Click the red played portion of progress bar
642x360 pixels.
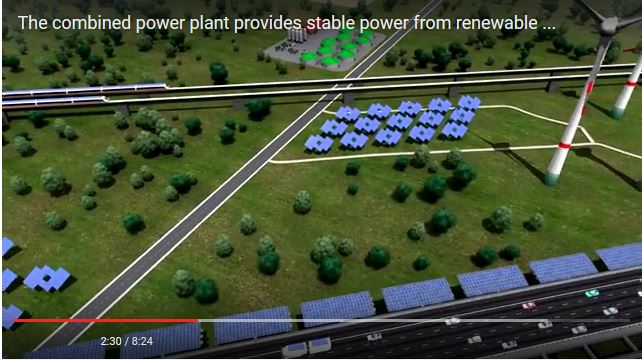(x=106, y=320)
